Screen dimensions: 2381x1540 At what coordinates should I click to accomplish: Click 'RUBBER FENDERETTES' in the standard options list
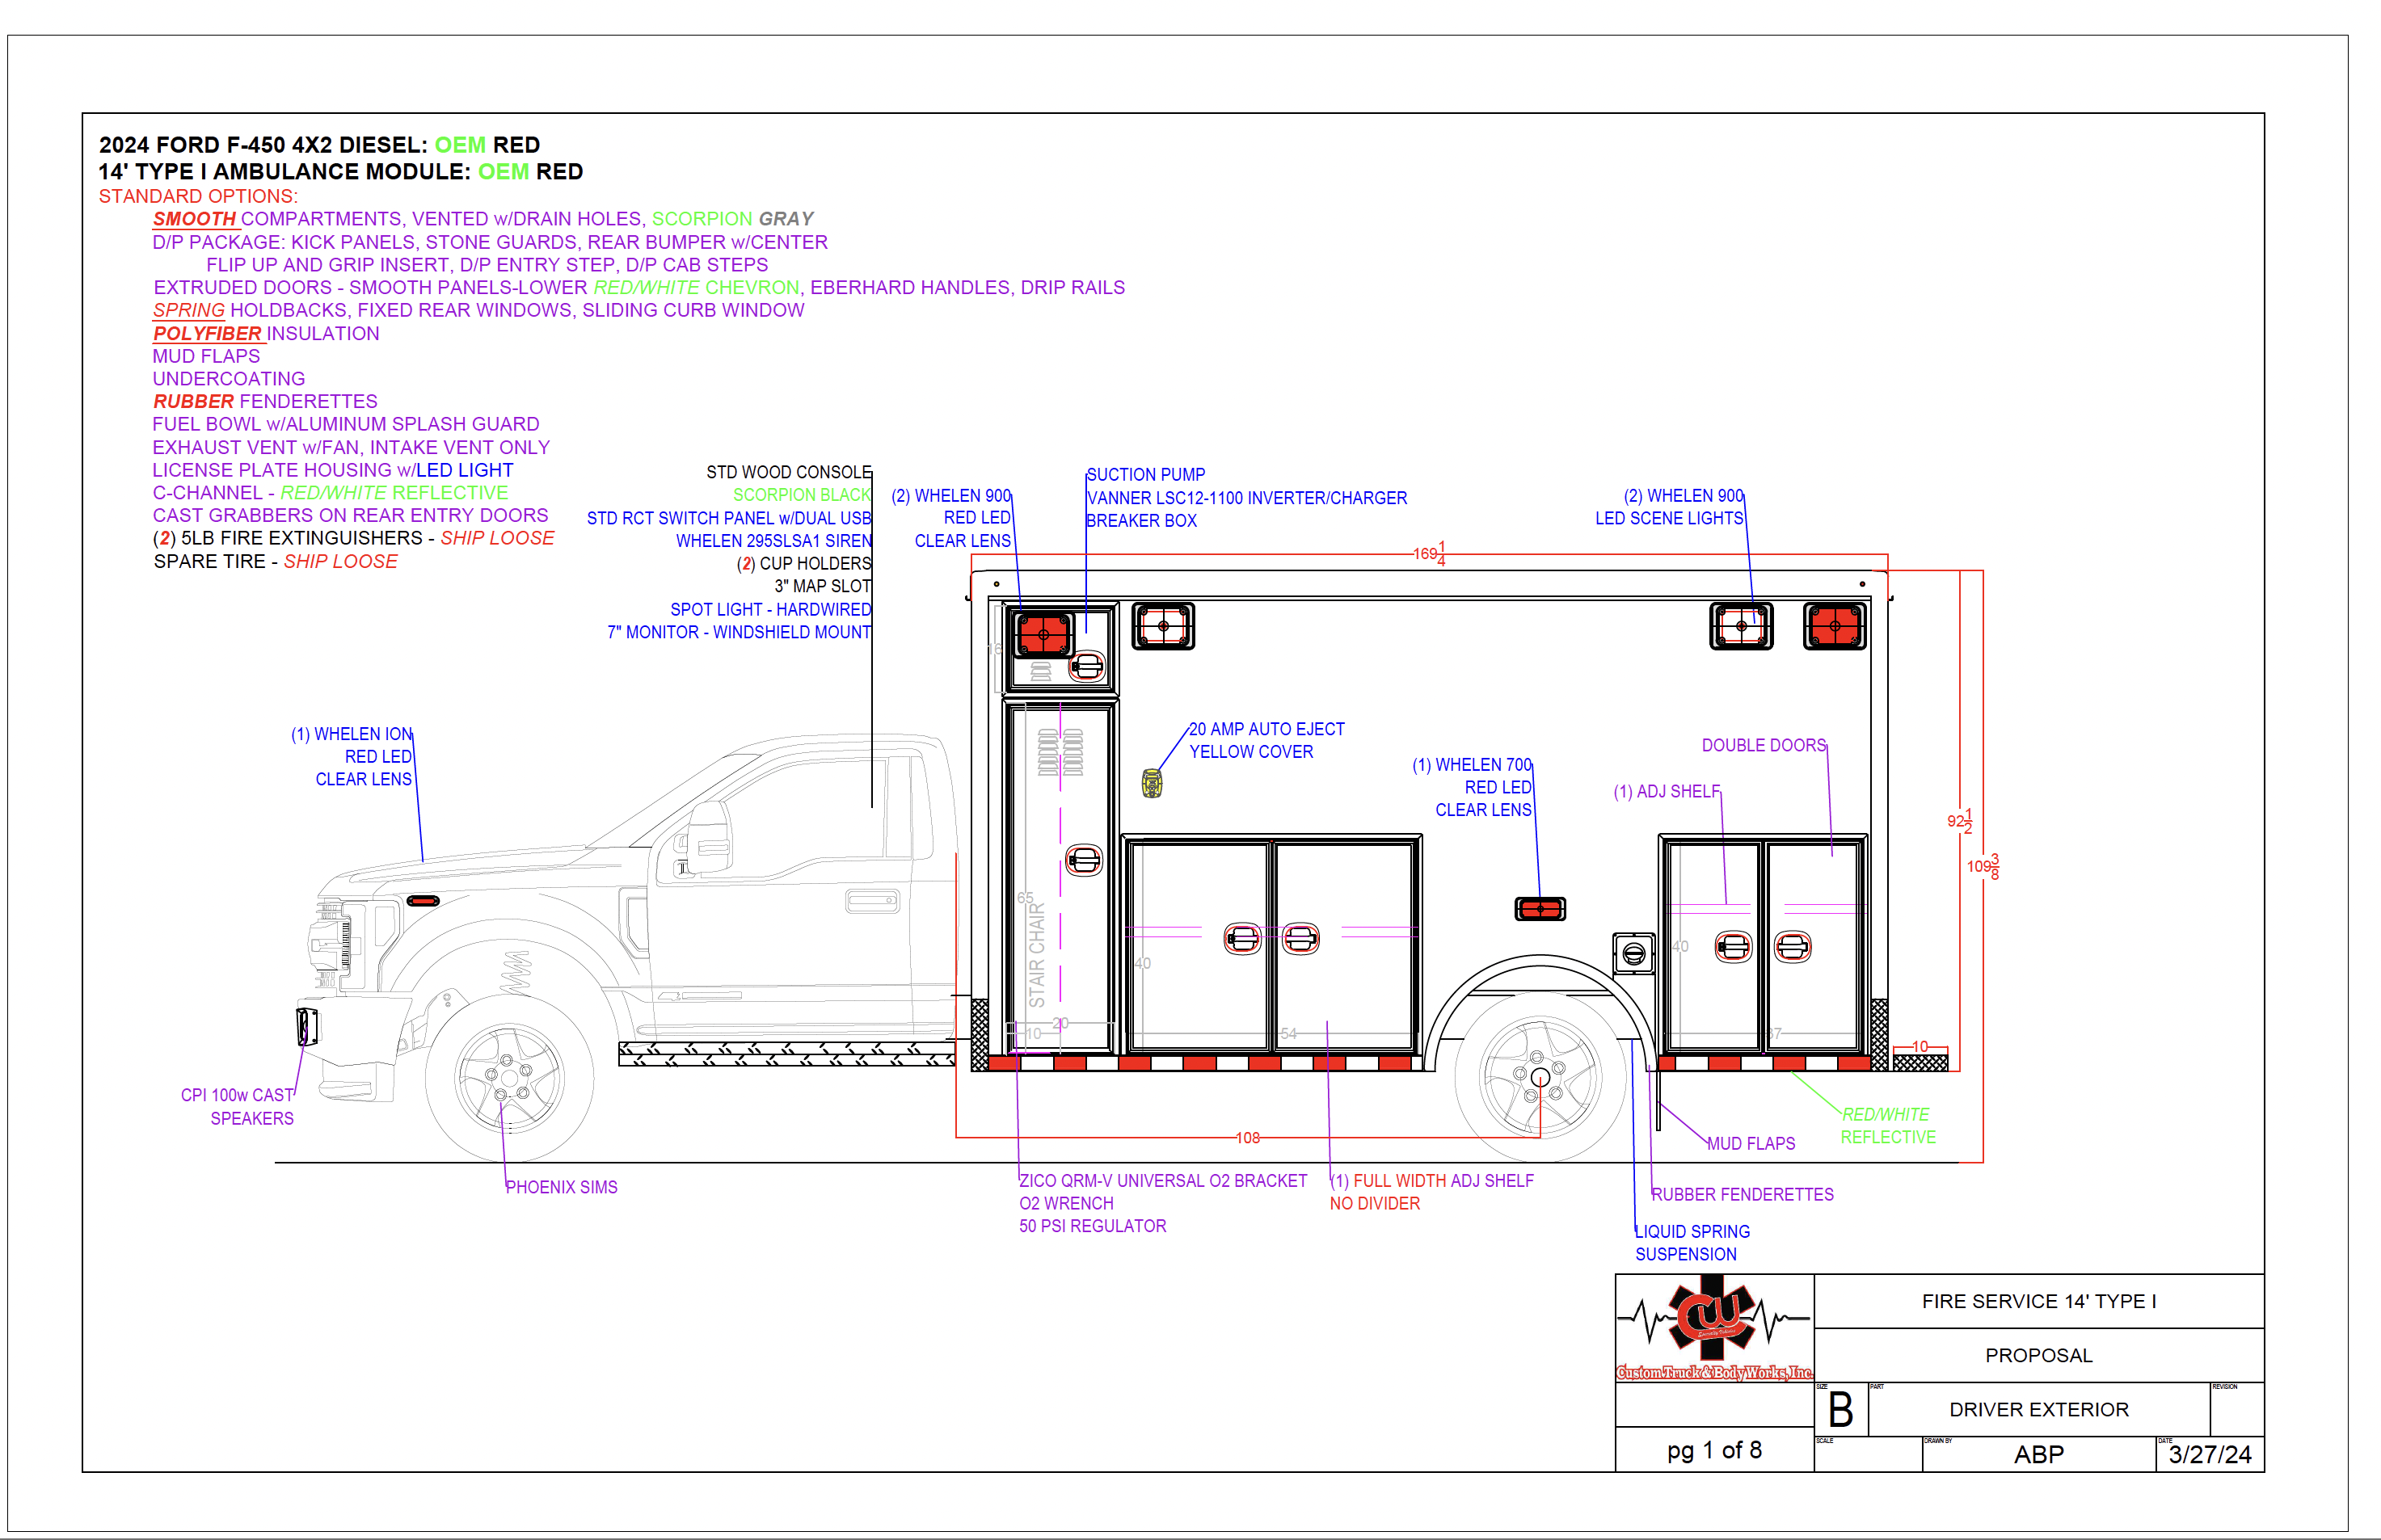tap(265, 401)
